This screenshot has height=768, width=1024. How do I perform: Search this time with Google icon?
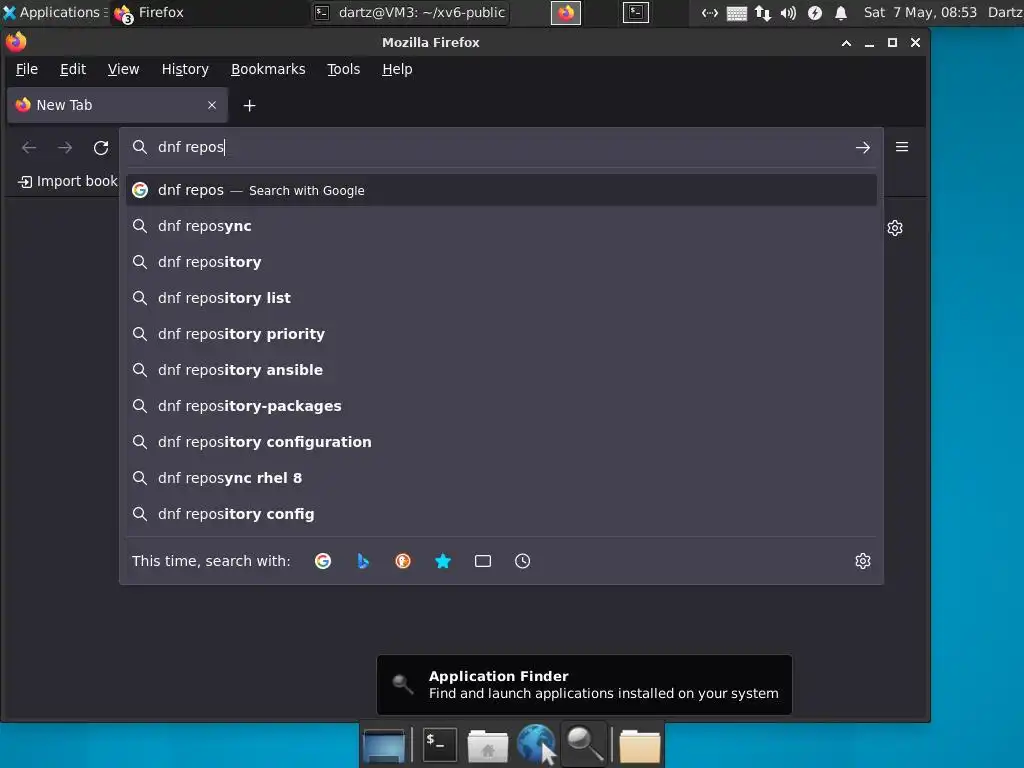[x=323, y=561]
